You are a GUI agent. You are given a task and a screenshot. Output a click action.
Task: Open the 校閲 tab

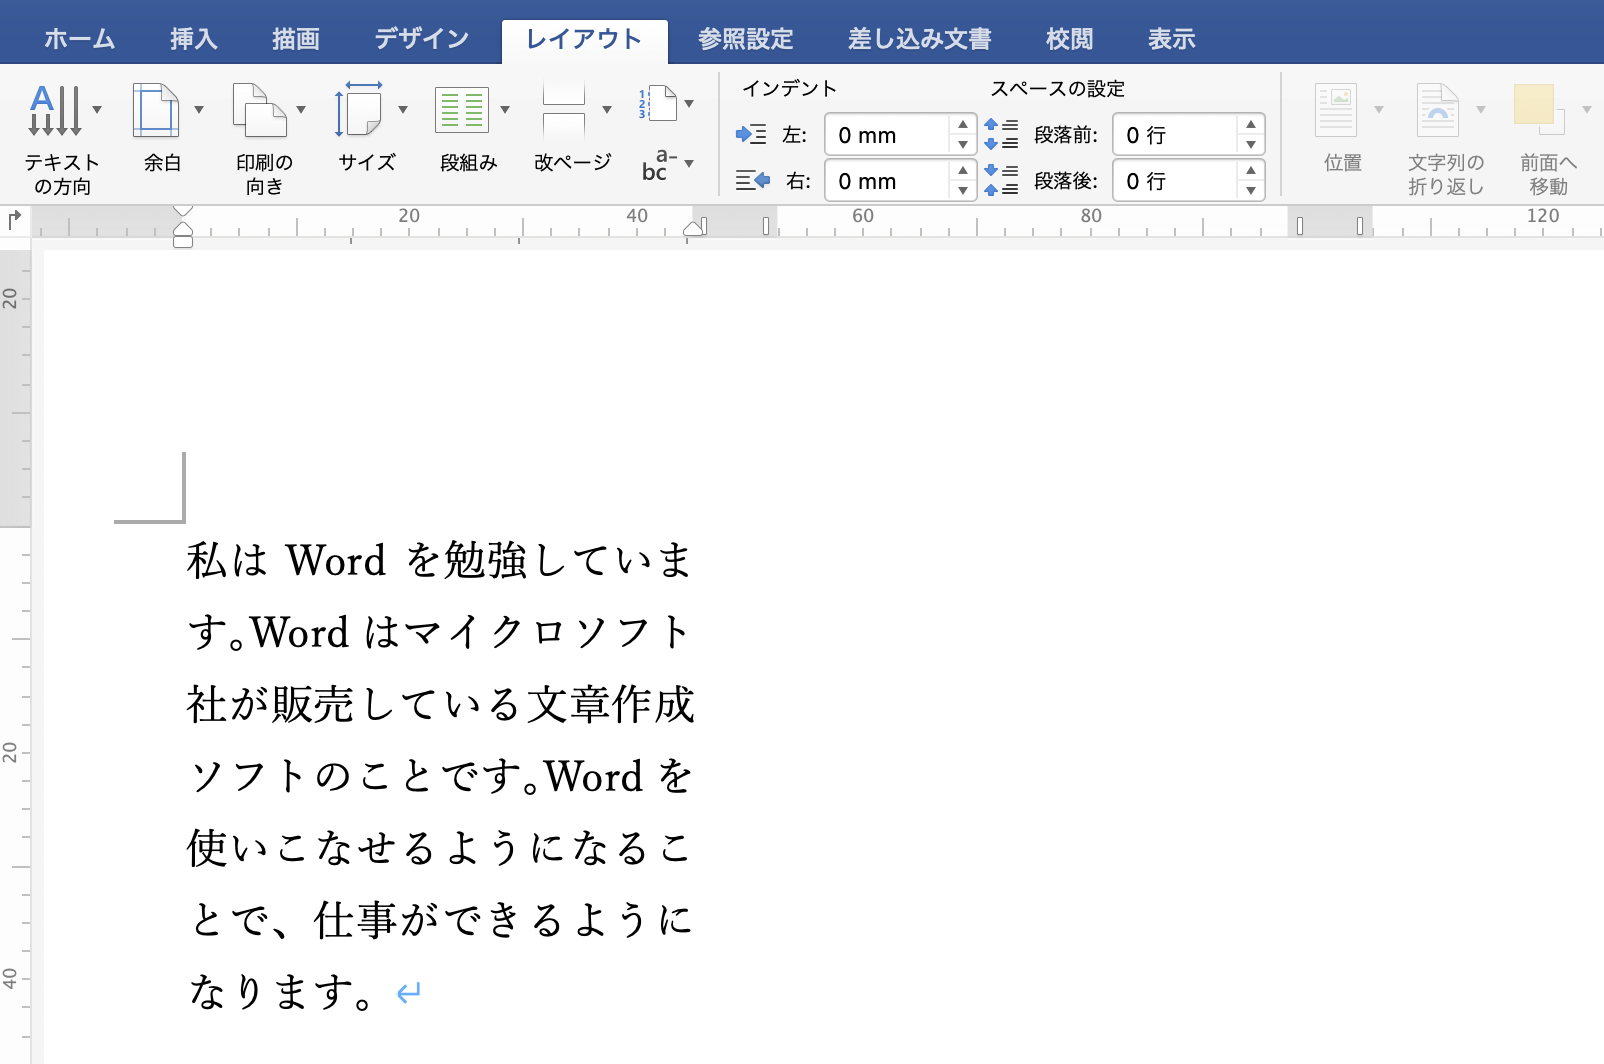1070,39
